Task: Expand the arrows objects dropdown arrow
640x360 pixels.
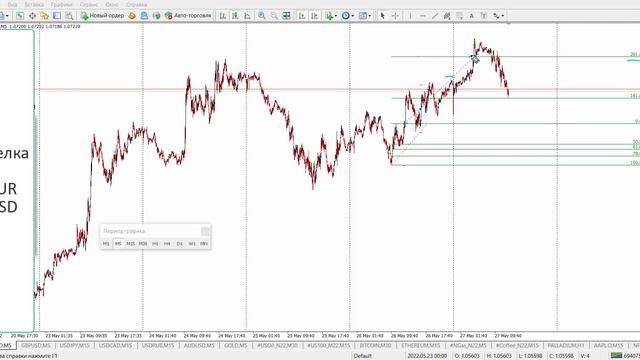Action: pos(503,16)
